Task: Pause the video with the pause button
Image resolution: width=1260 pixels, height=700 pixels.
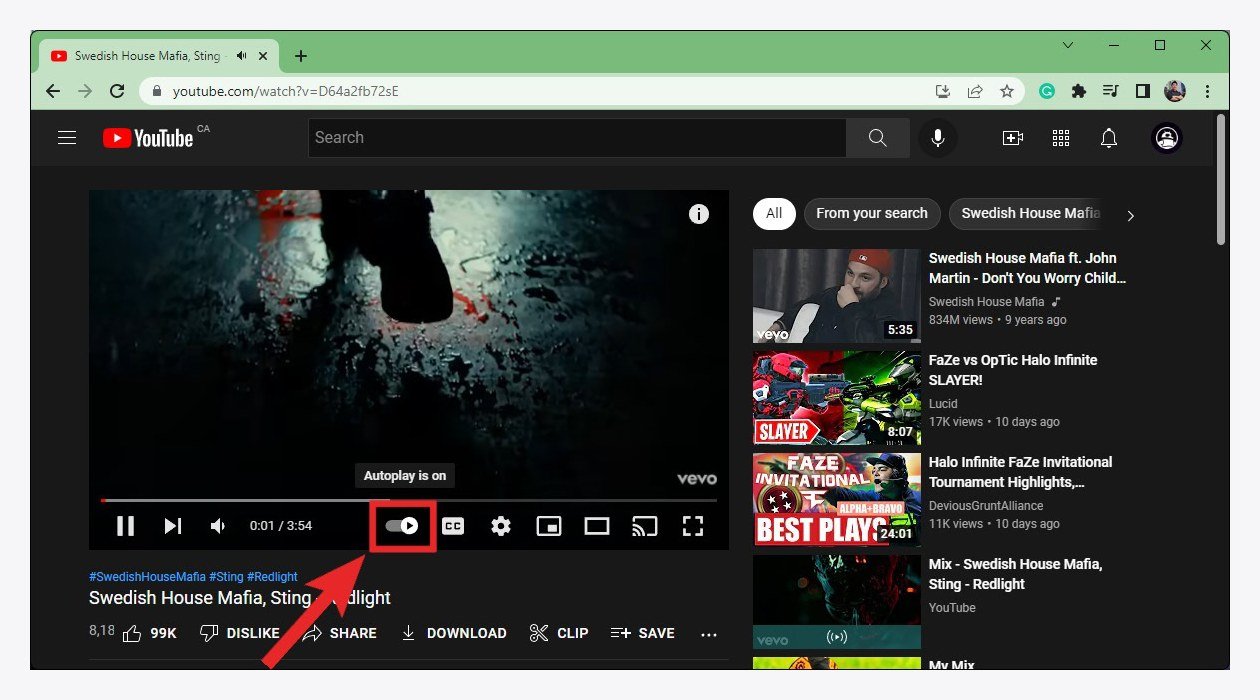Action: [125, 526]
